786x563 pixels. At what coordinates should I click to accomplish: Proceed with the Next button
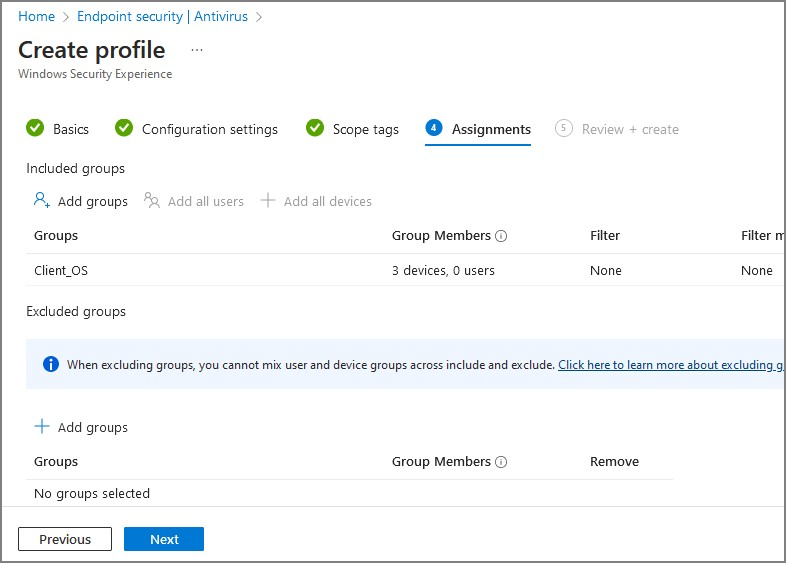point(164,539)
